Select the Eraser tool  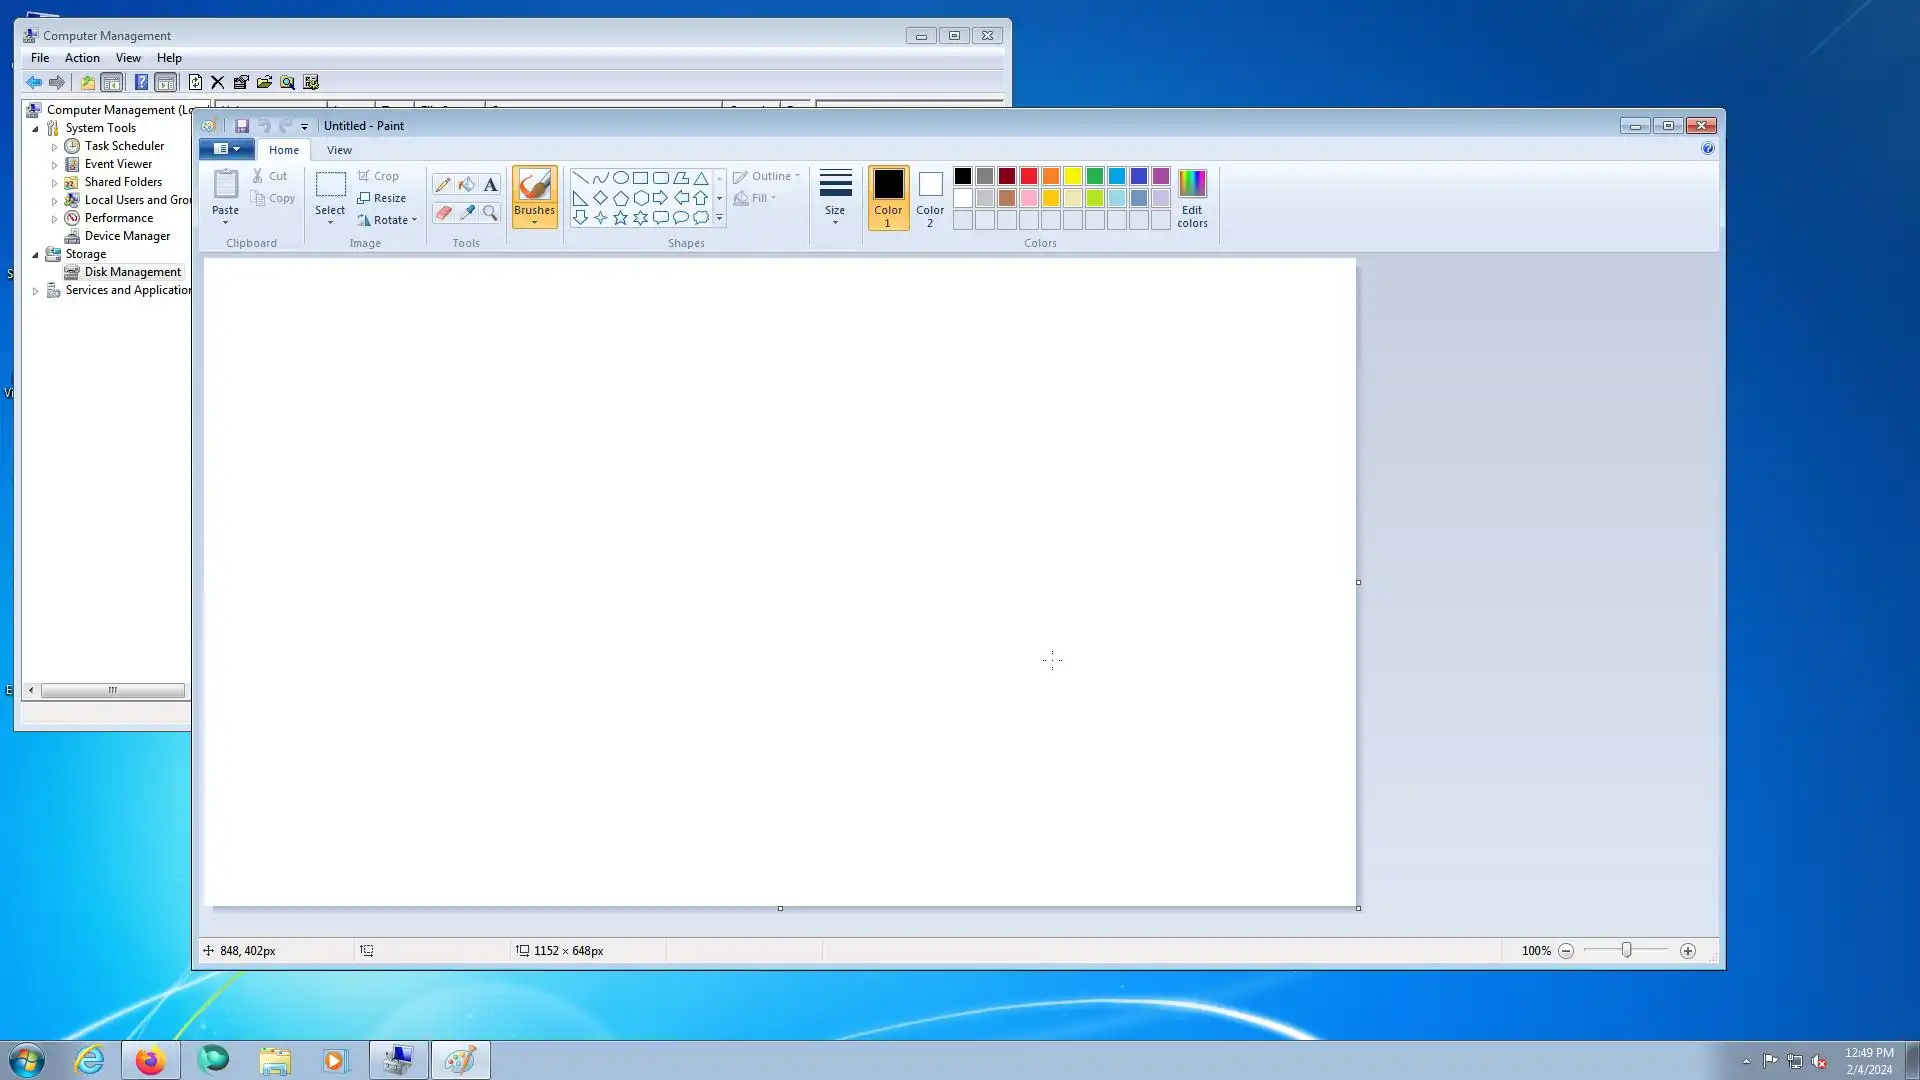(442, 212)
